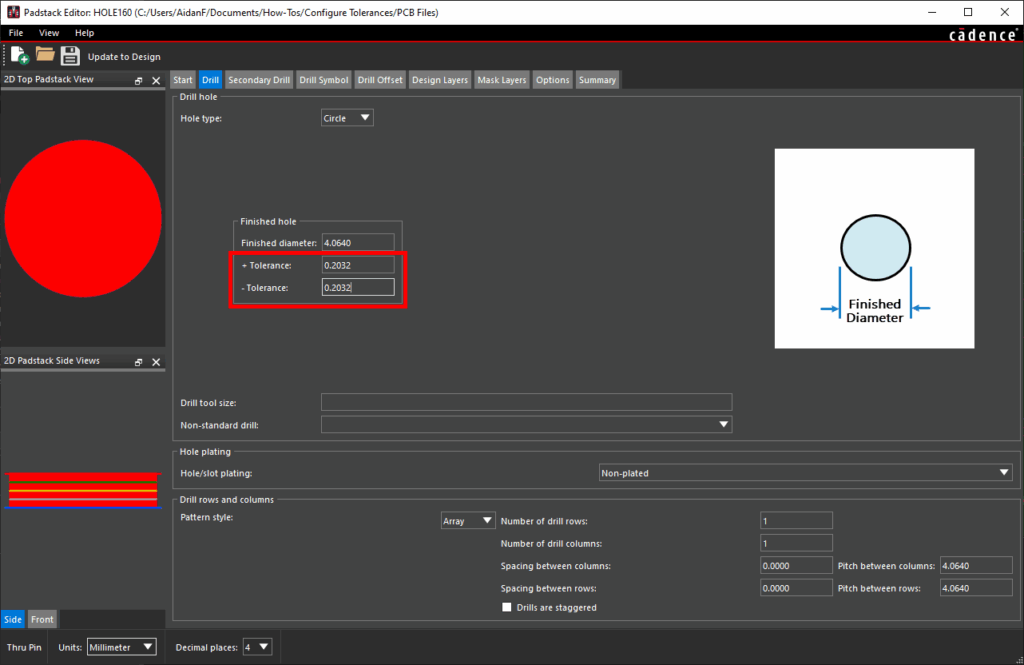Open the Hole type dropdown

[347, 118]
